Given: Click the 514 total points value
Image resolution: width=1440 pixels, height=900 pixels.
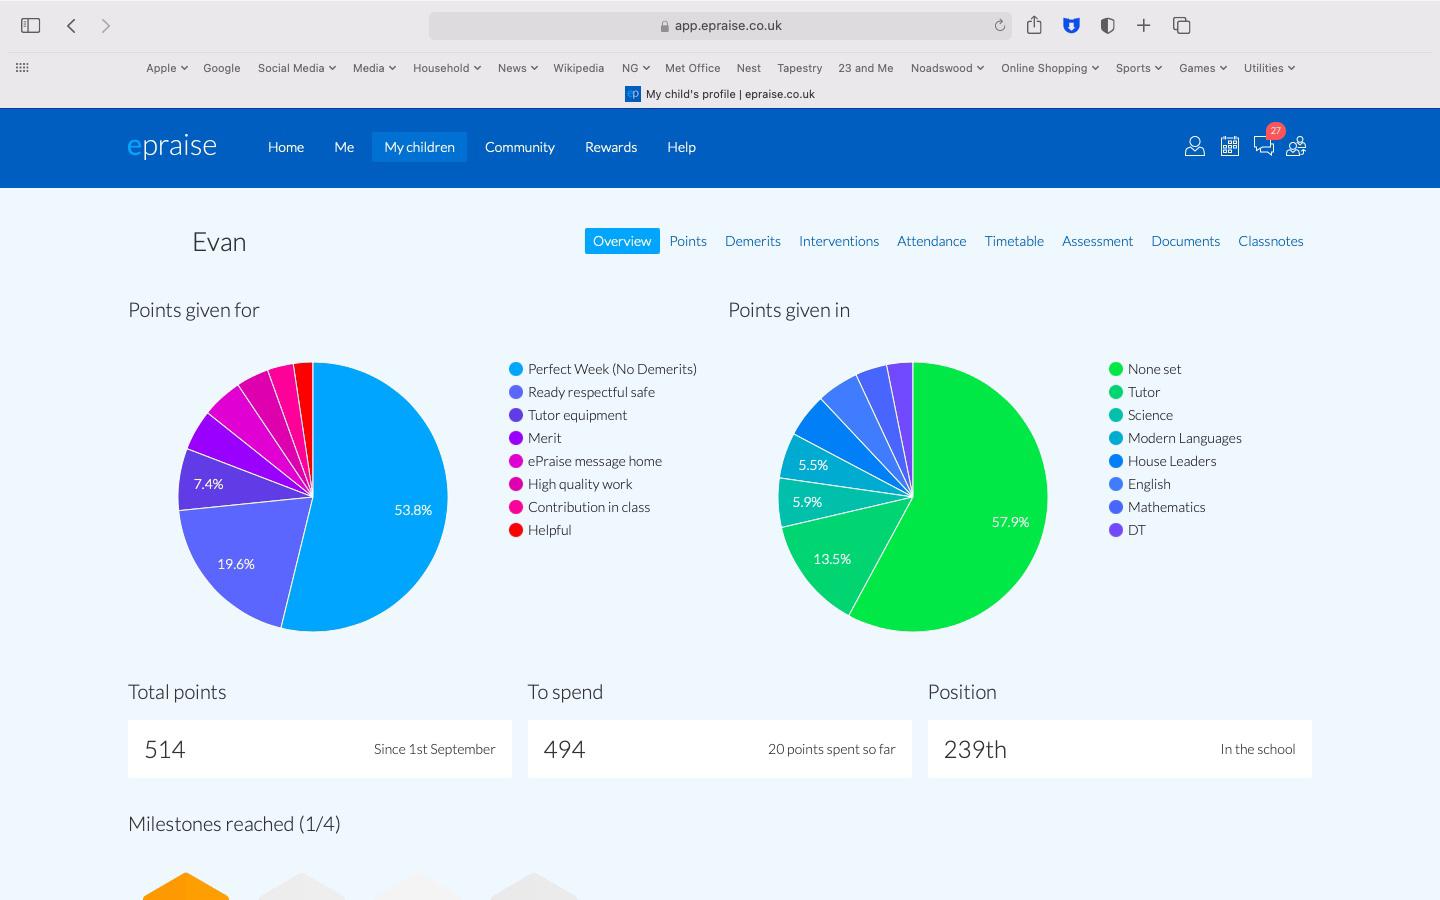Looking at the screenshot, I should [x=165, y=749].
